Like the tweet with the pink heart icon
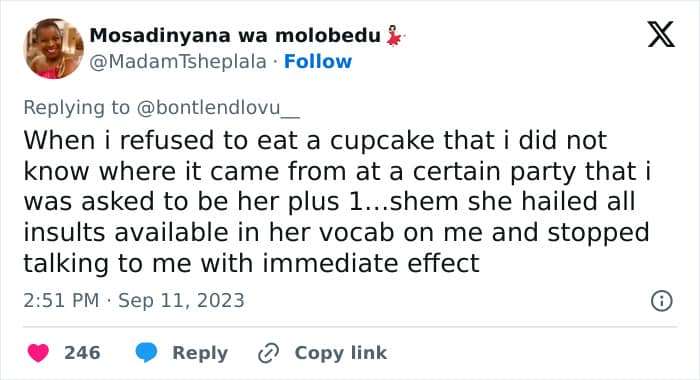700x380 pixels. point(38,353)
